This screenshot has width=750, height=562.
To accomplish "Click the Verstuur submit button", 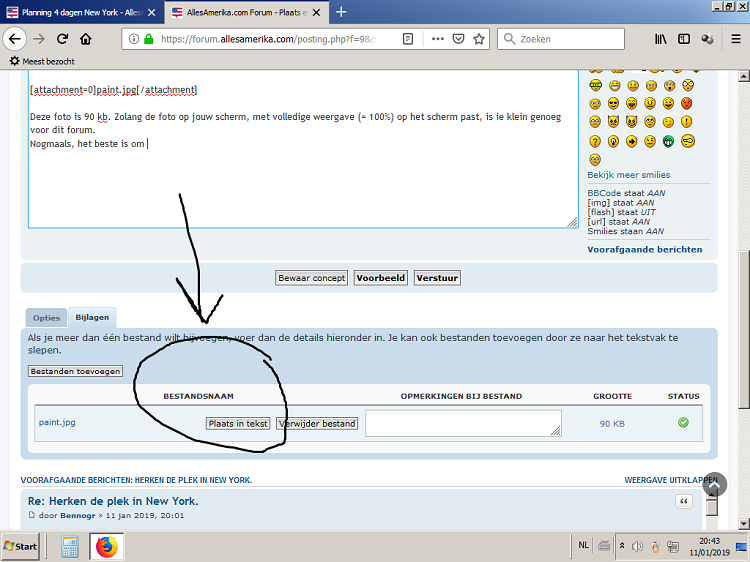I will (x=437, y=278).
